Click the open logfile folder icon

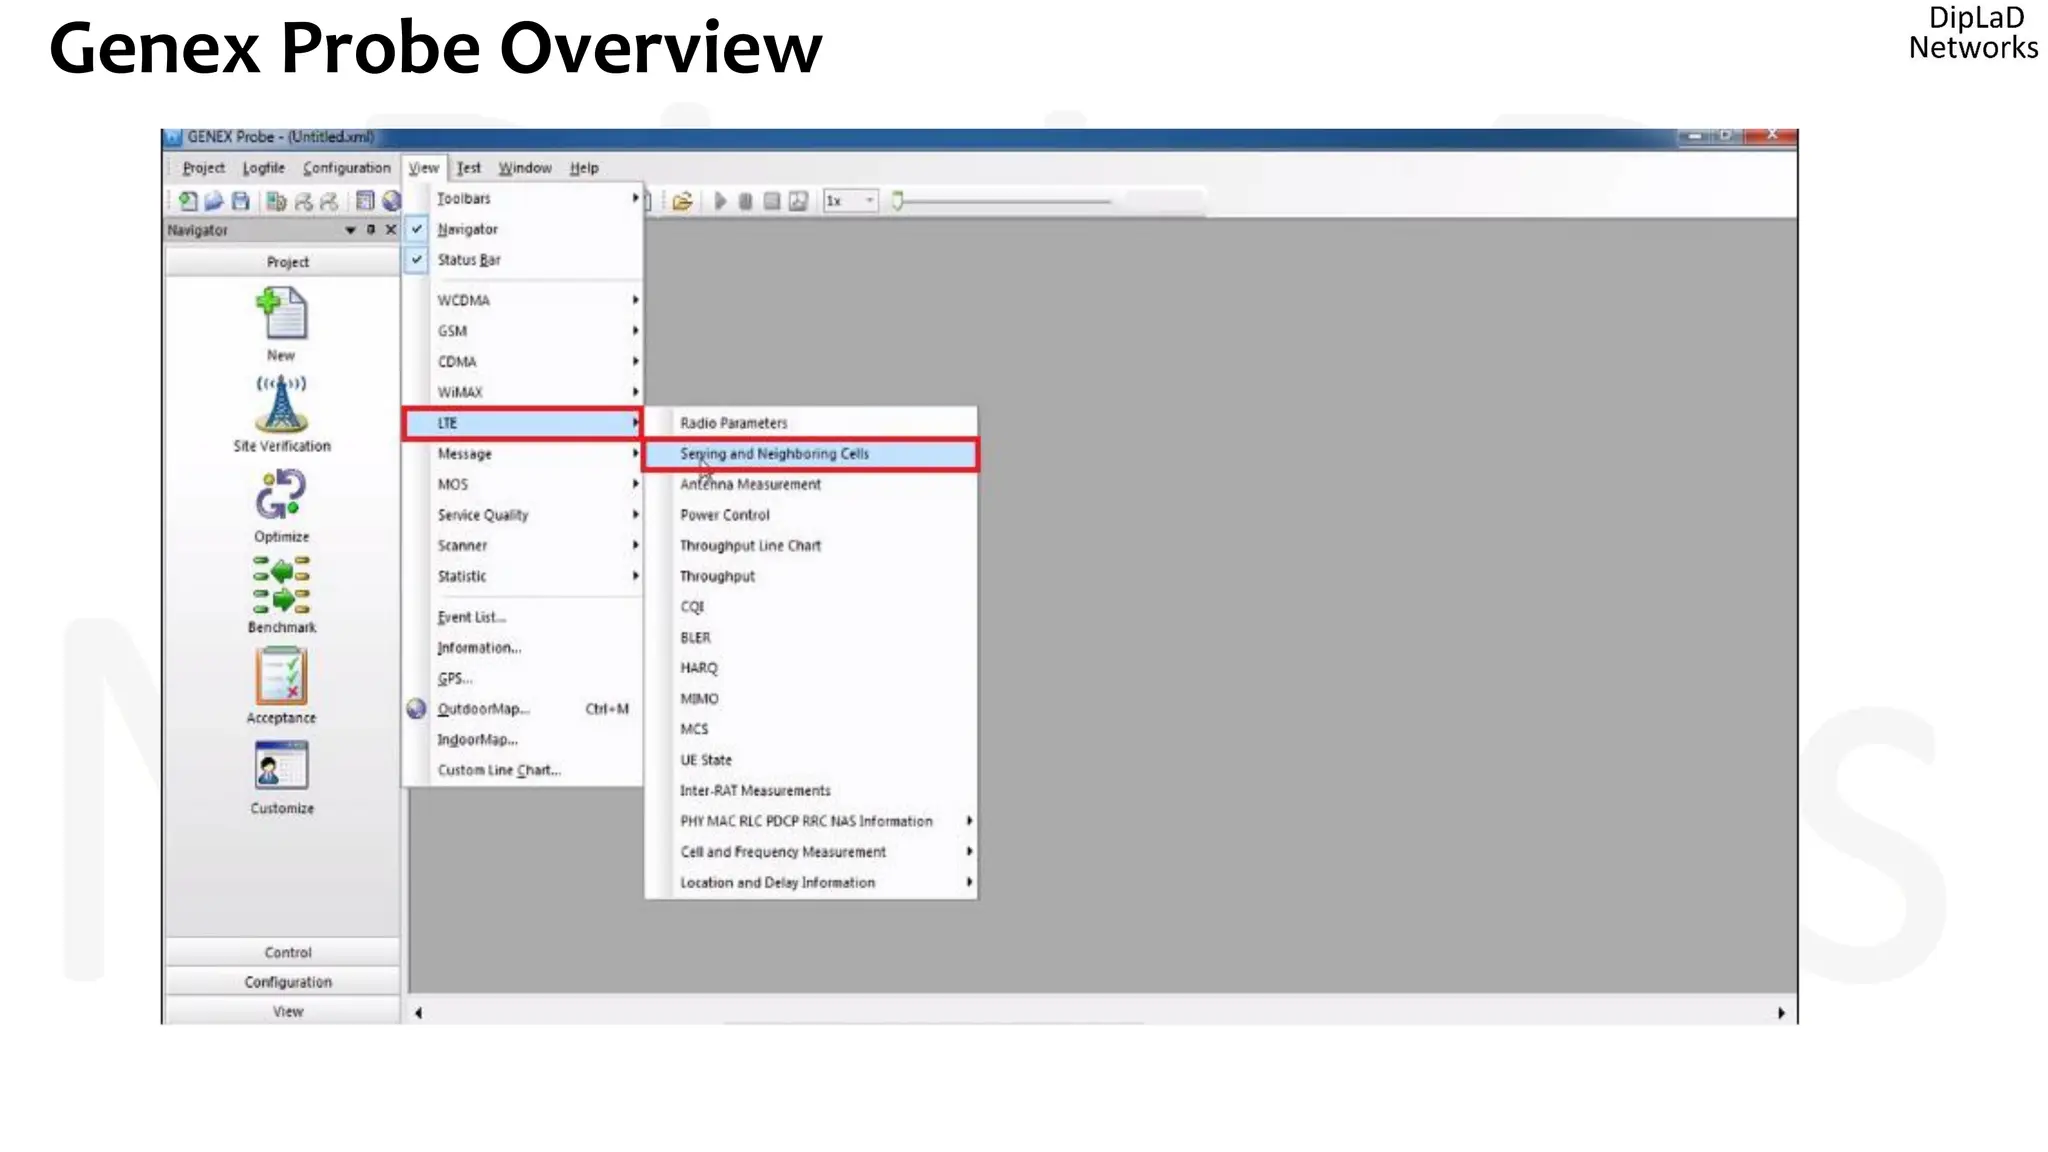coord(683,201)
